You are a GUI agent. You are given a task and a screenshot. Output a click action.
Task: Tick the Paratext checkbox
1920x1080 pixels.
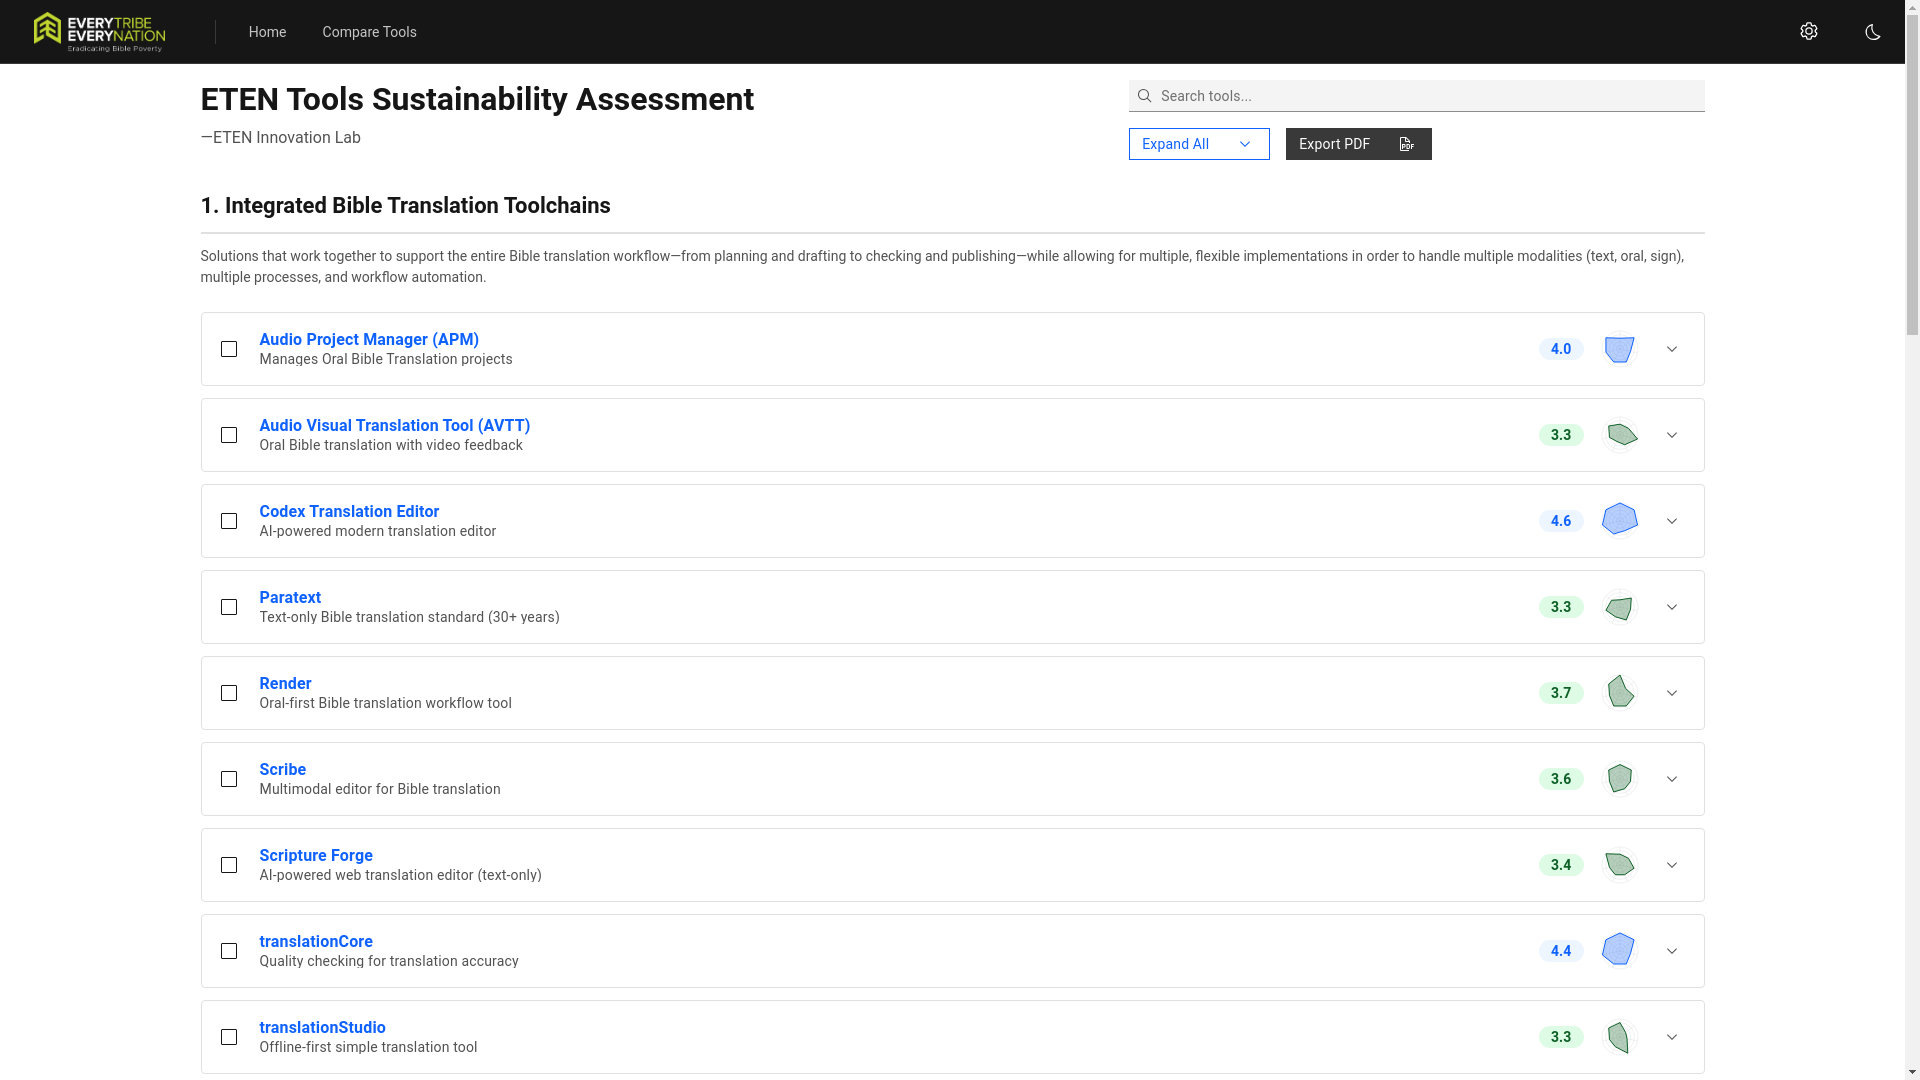[x=229, y=607]
